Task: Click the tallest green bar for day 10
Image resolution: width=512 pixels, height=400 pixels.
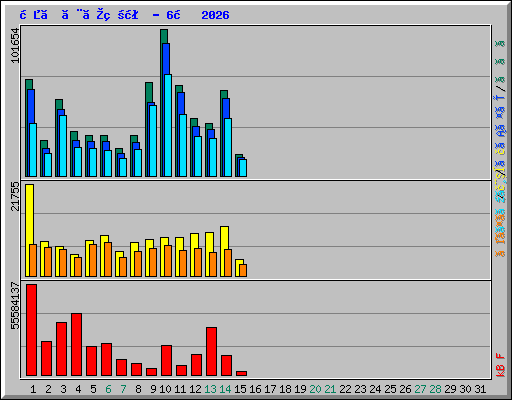Action: 164,103
